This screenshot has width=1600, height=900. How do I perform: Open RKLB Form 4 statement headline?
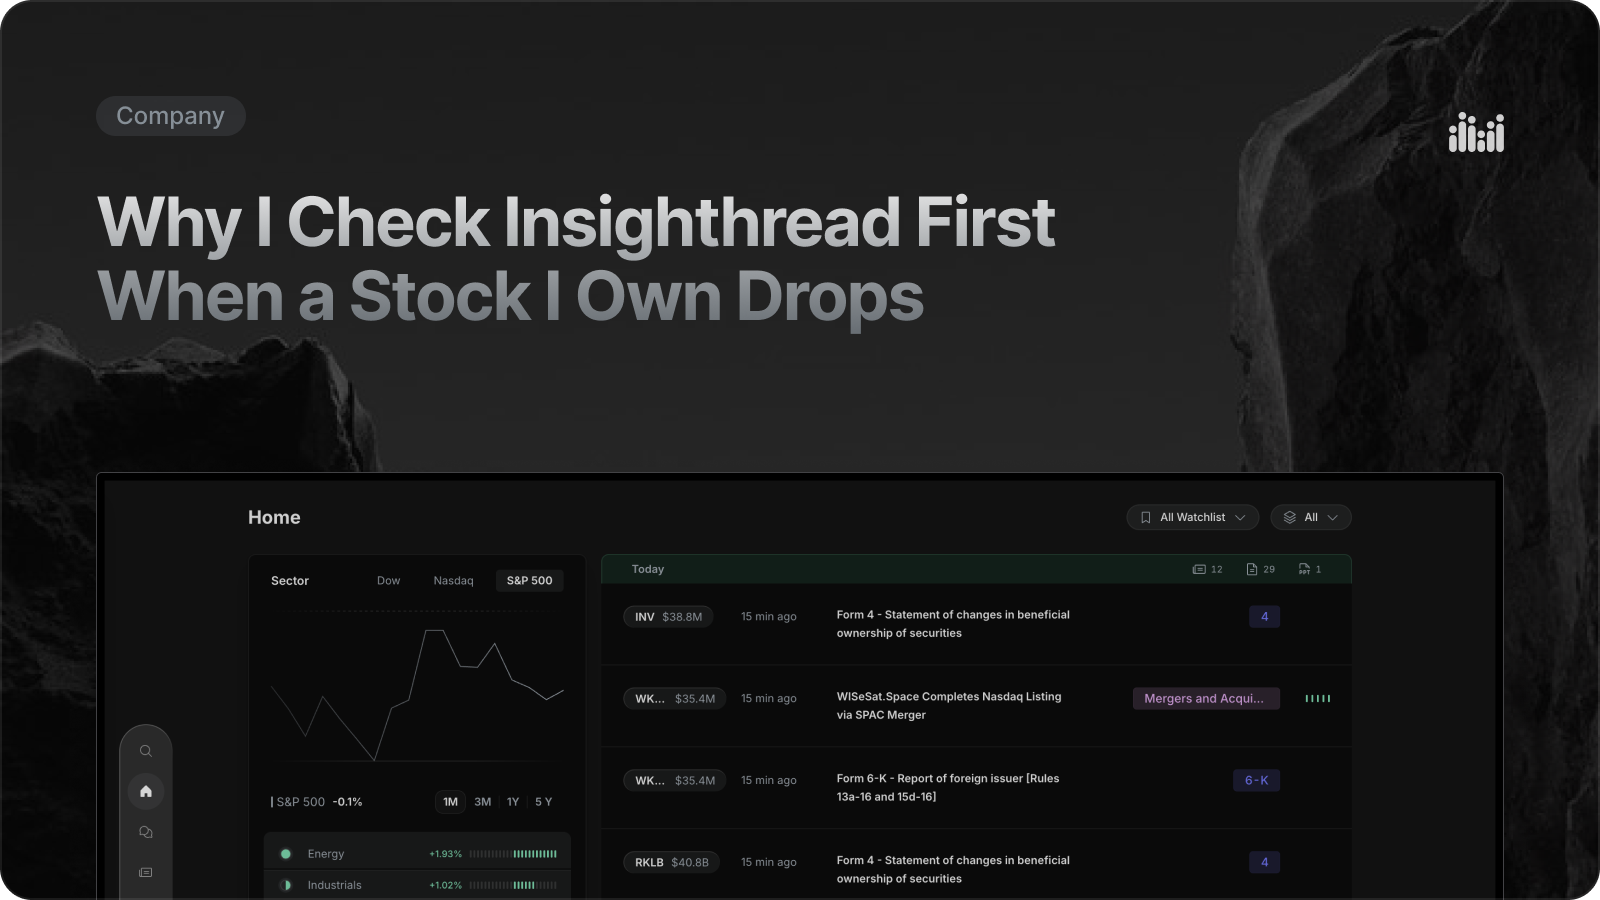(x=953, y=869)
